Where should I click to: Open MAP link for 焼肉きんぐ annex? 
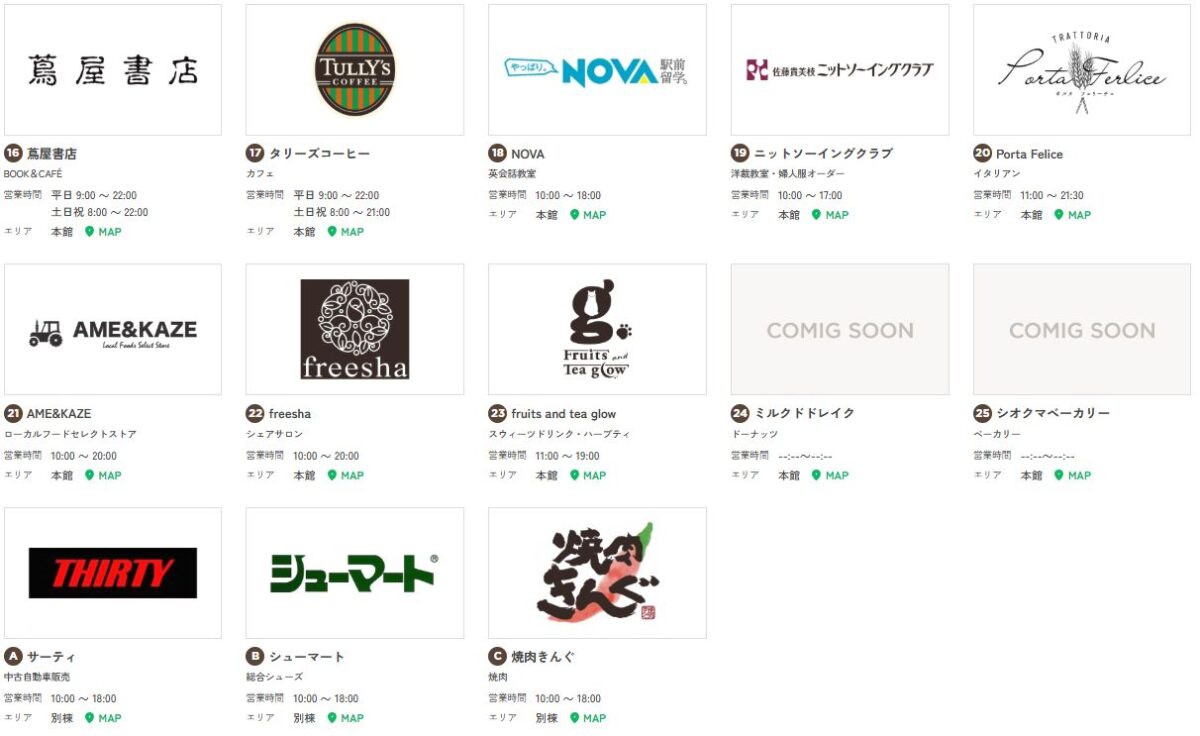tap(588, 718)
